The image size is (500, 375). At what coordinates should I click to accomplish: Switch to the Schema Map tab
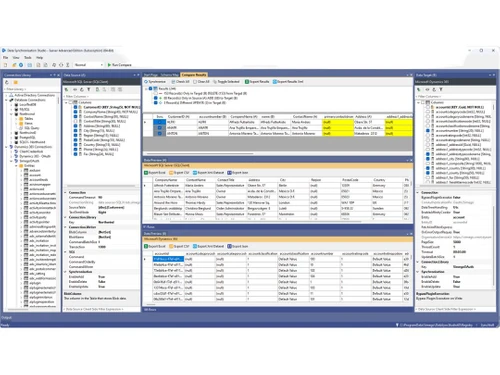[x=170, y=75]
